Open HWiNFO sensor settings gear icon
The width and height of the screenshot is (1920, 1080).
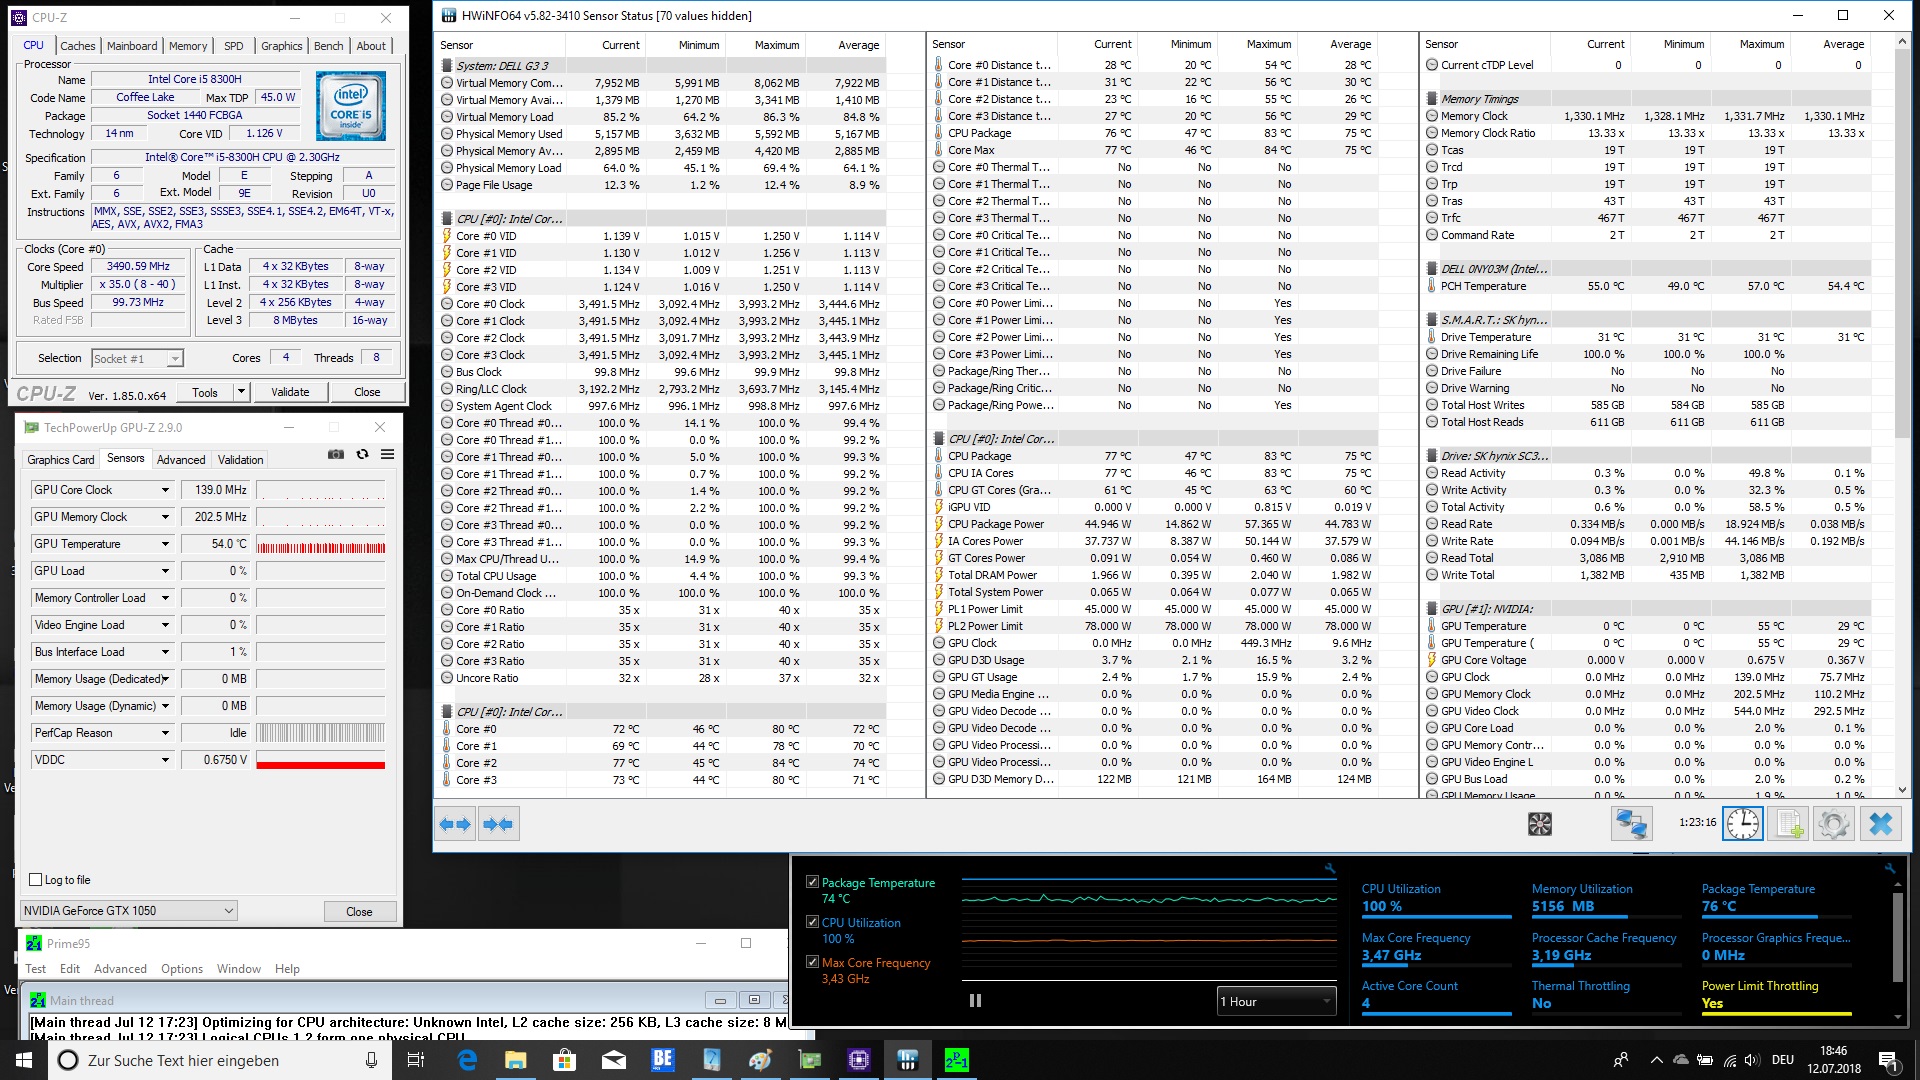pos(1833,824)
